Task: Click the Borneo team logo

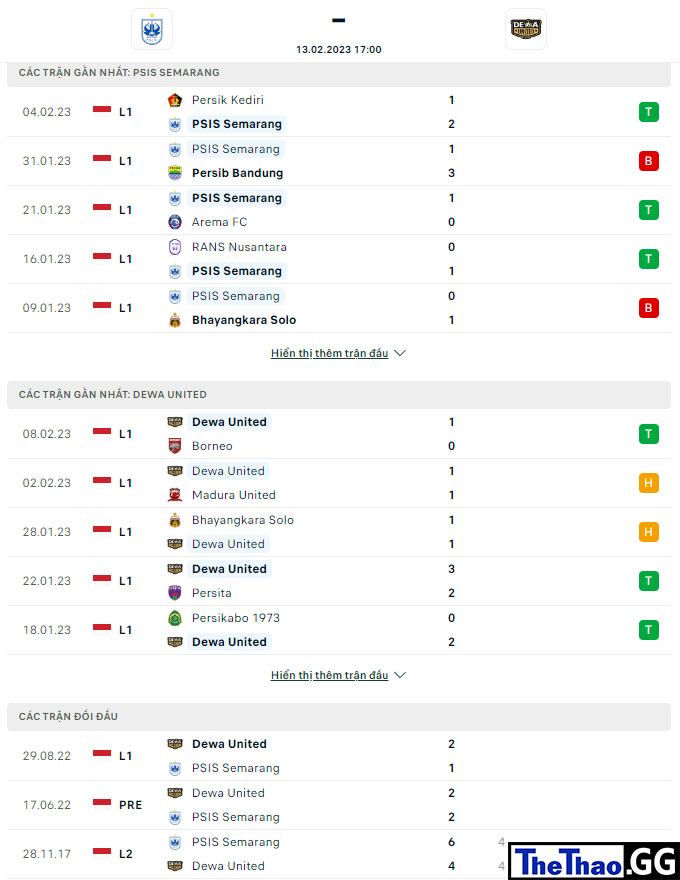Action: (175, 446)
